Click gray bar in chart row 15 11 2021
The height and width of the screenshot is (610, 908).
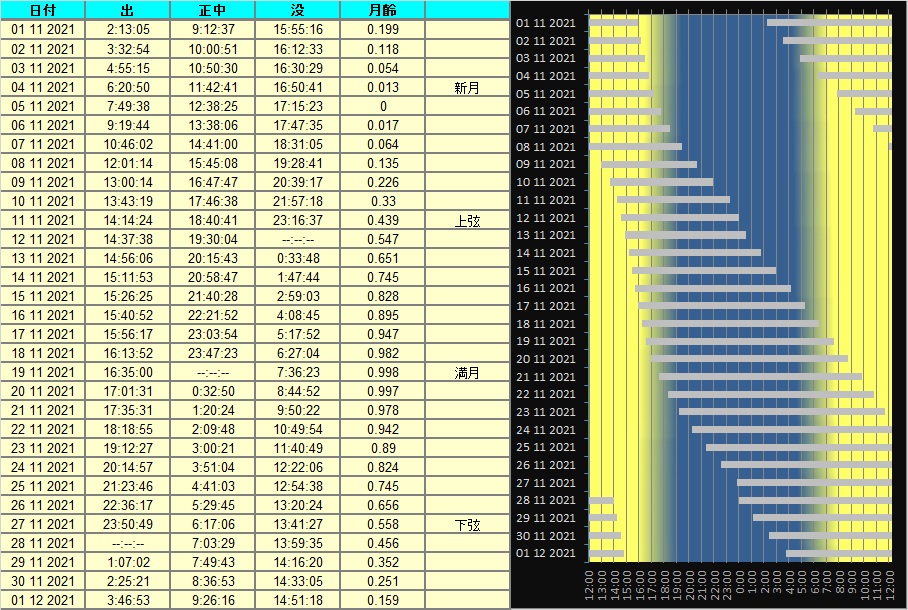point(704,270)
